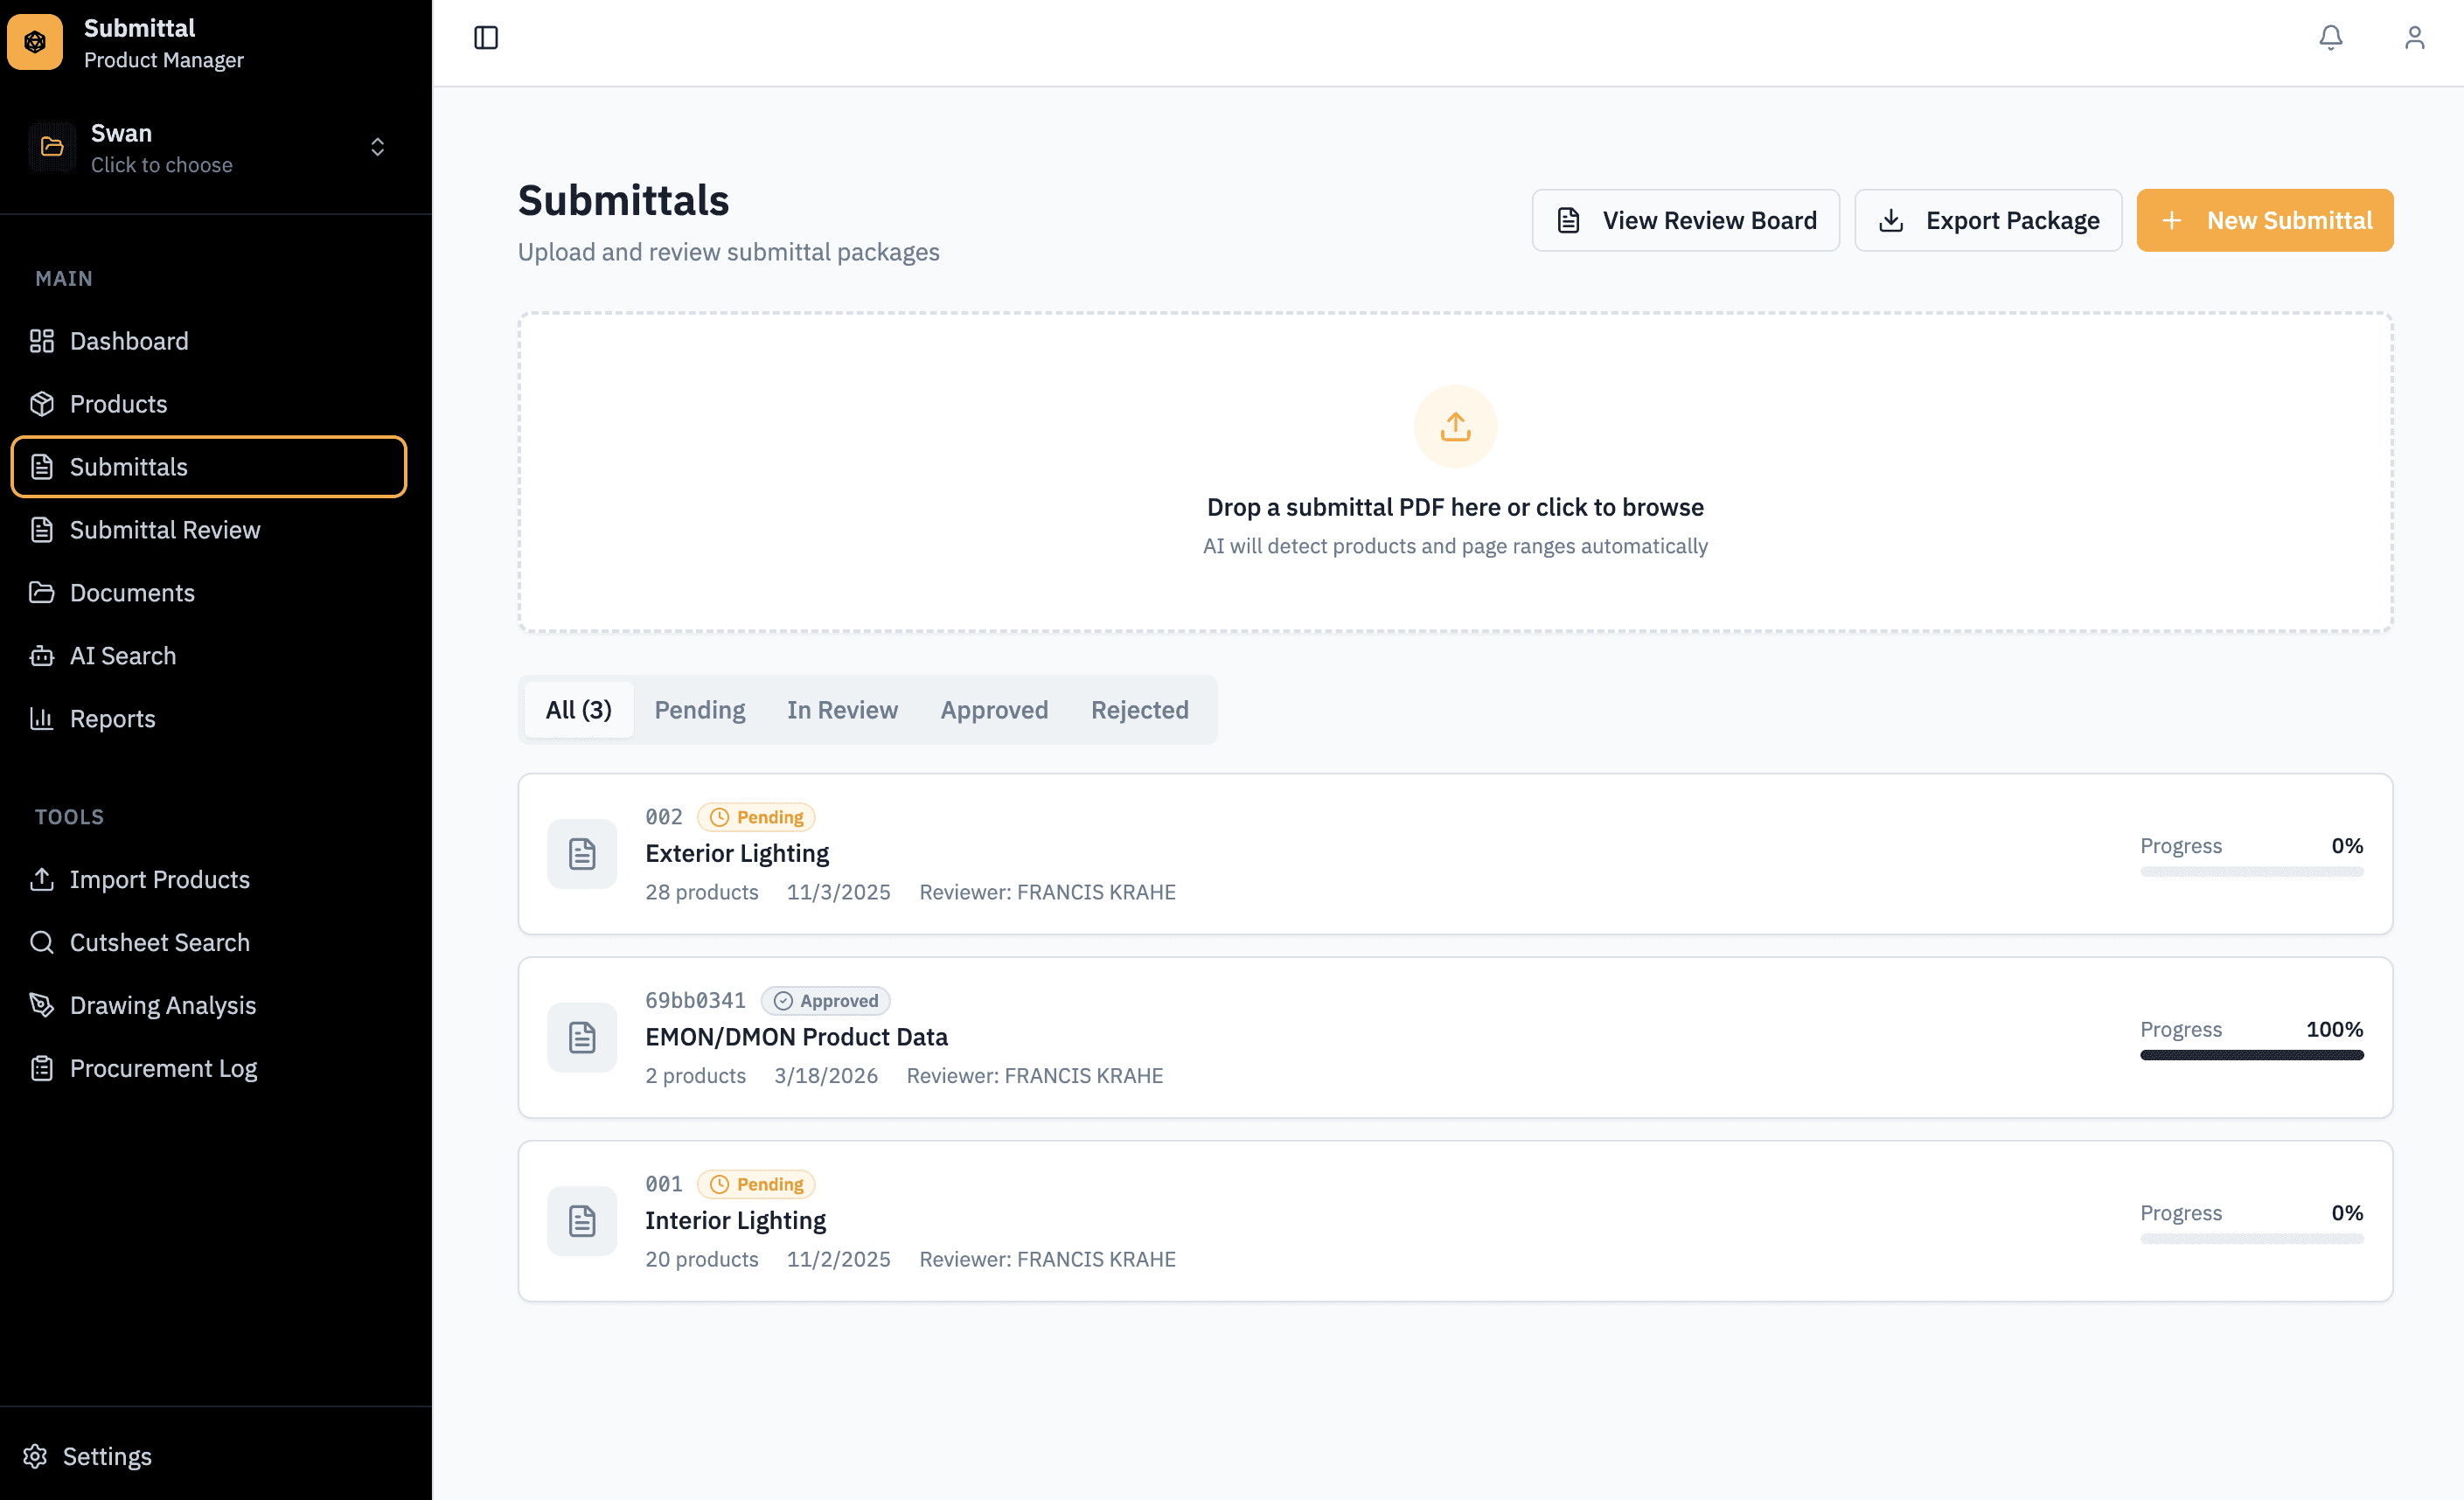Image resolution: width=2464 pixels, height=1500 pixels.
Task: Open Settings at sidebar bottom
Action: point(106,1456)
